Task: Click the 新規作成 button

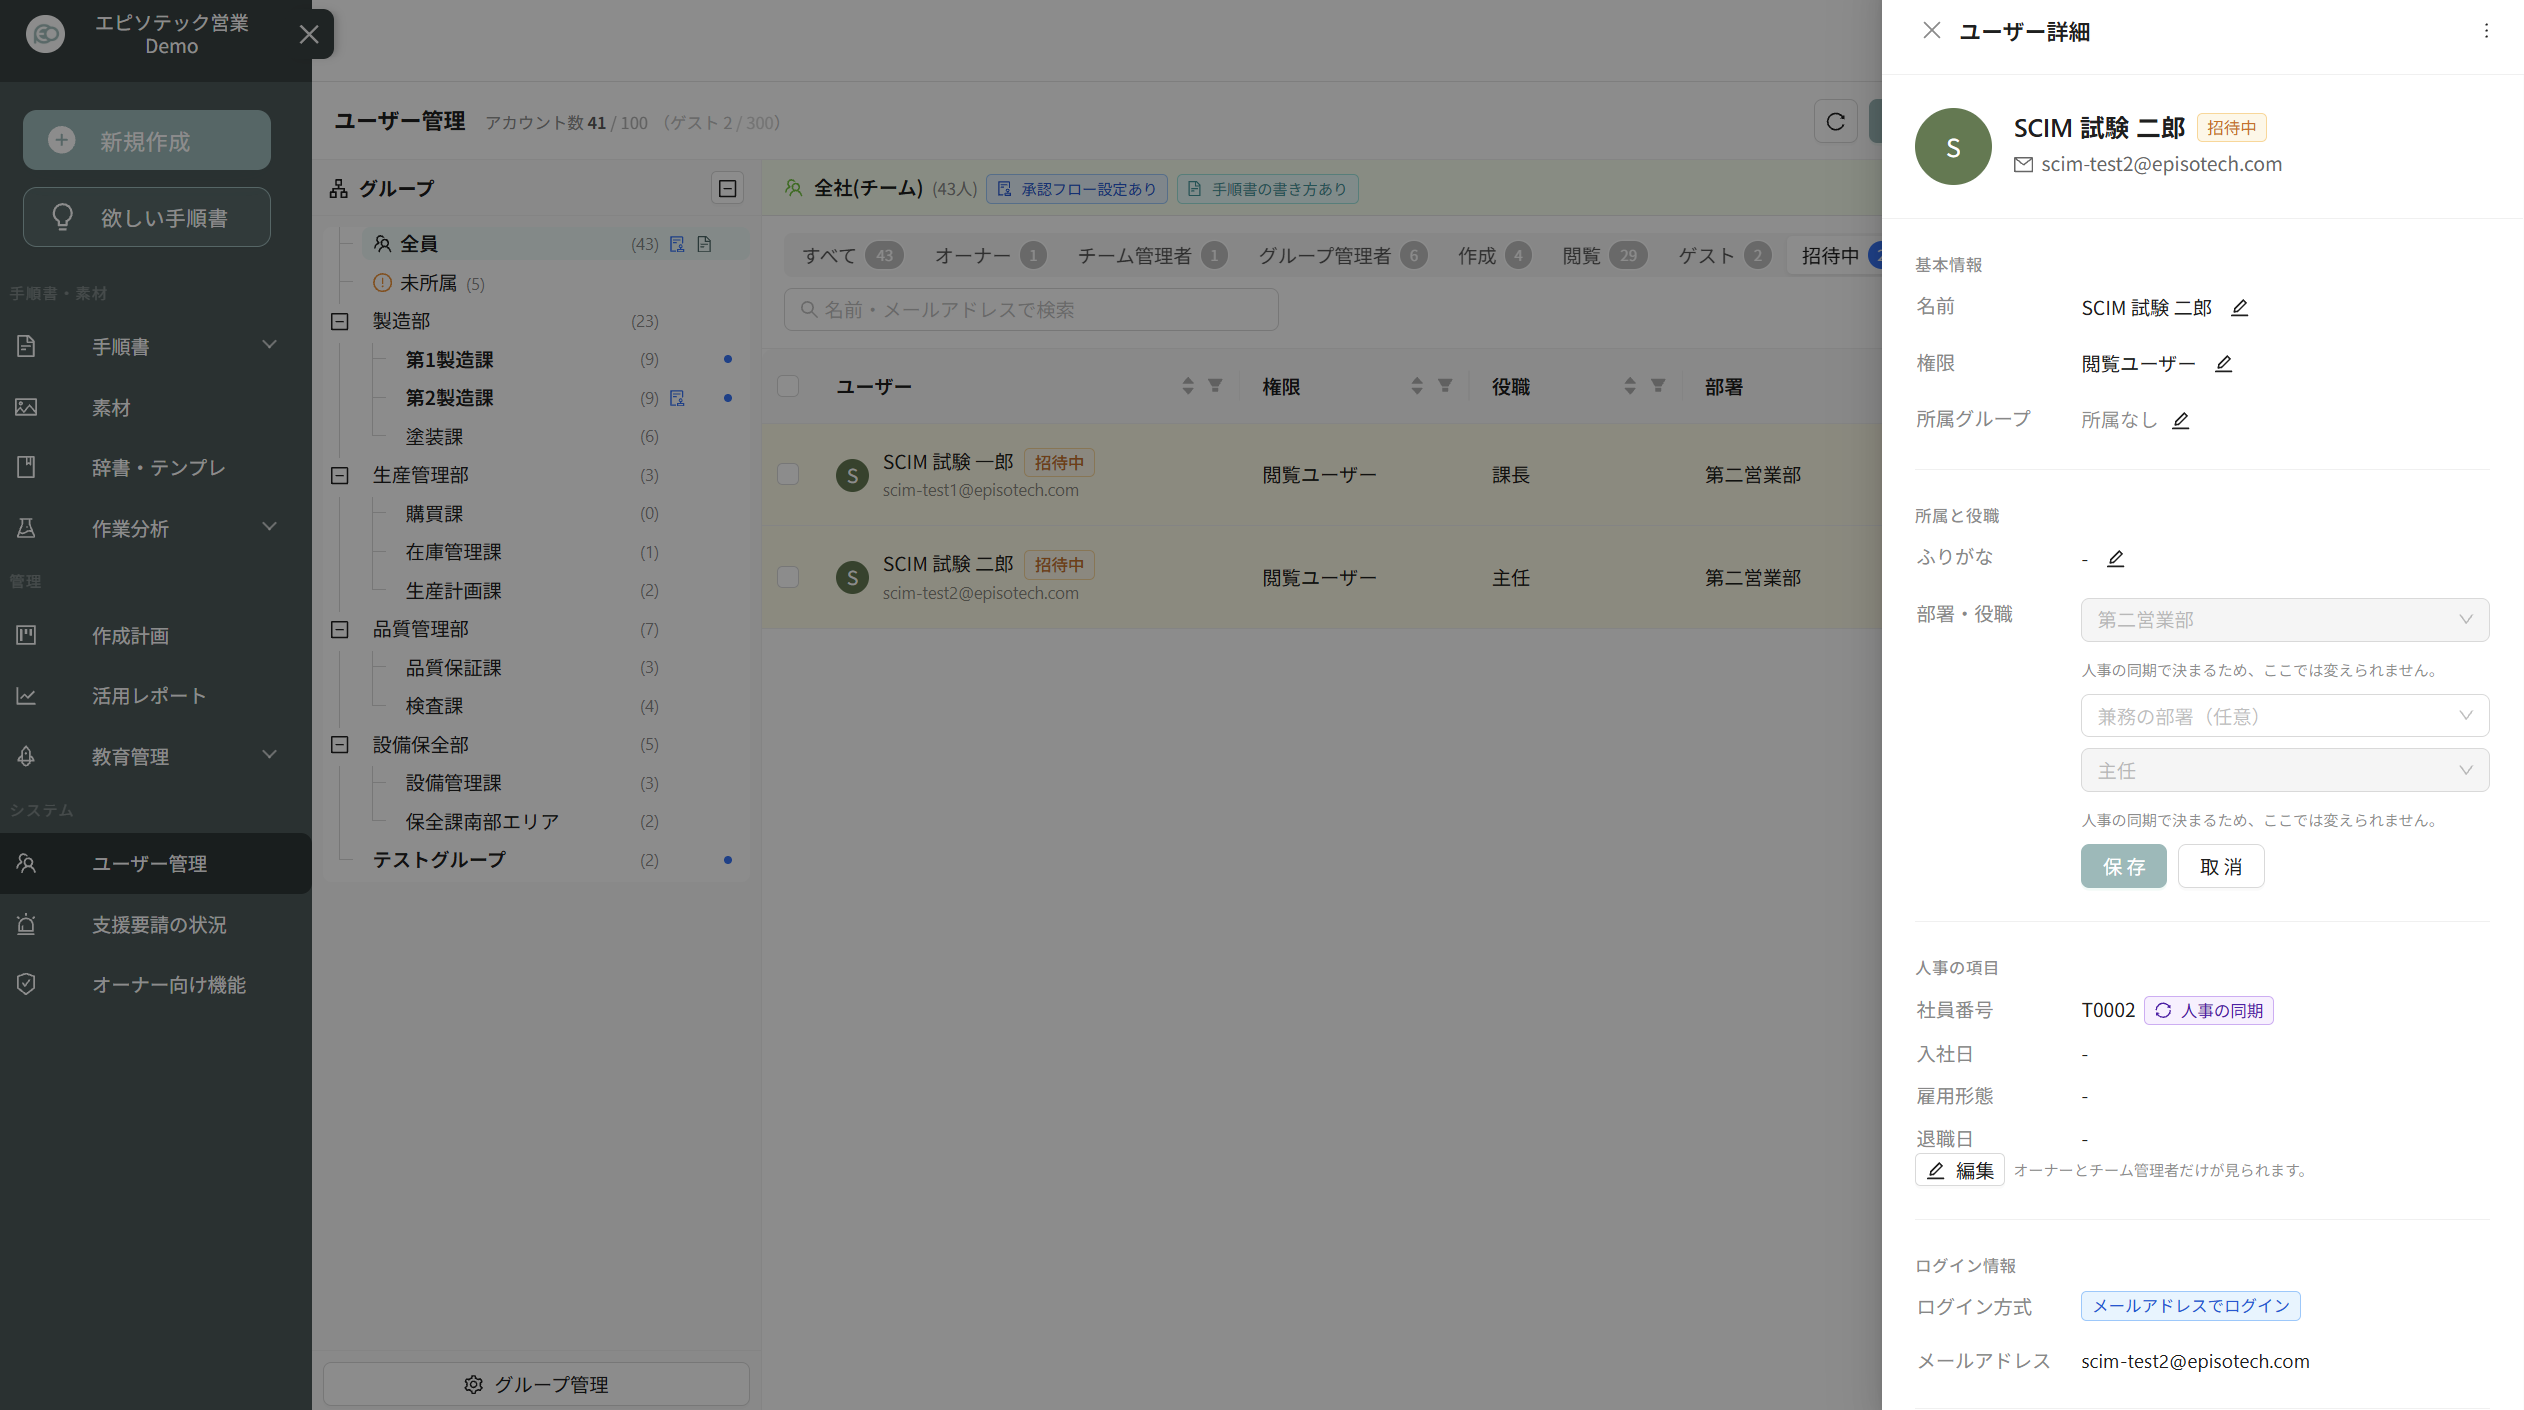Action: 147,140
